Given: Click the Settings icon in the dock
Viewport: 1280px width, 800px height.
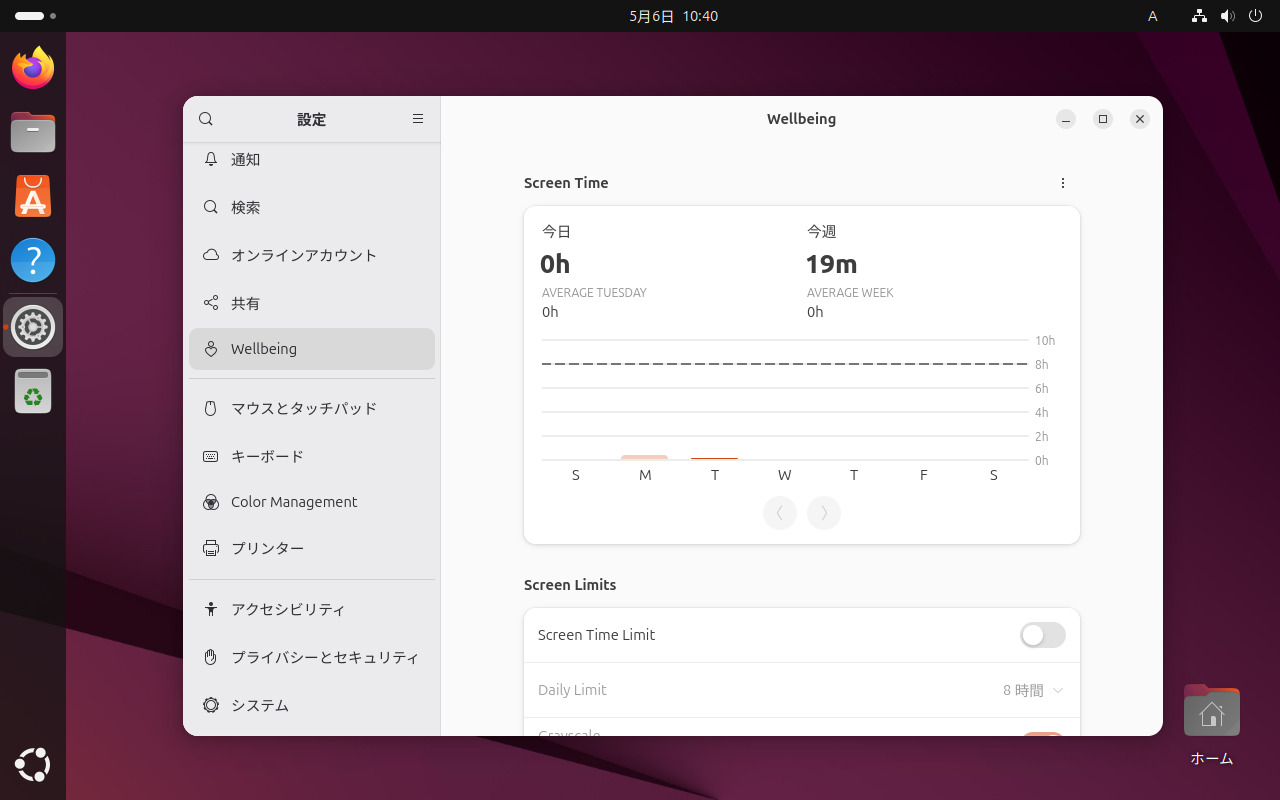Looking at the screenshot, I should point(33,327).
